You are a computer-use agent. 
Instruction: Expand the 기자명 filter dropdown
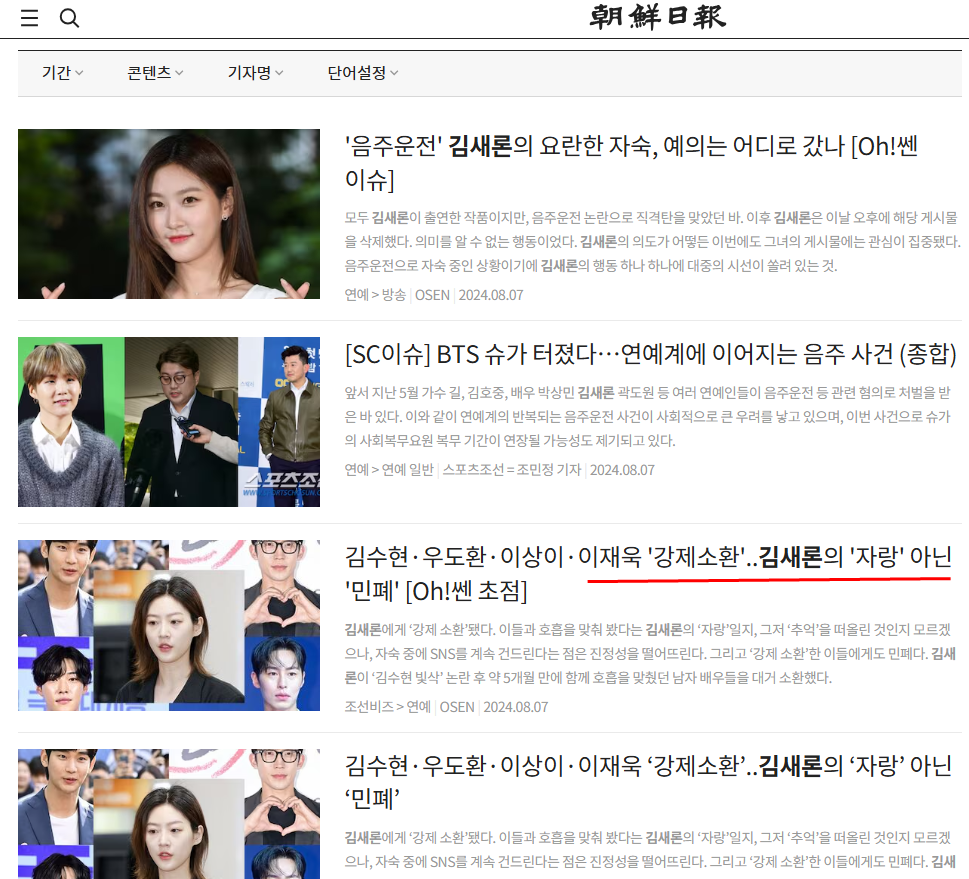click(x=255, y=73)
